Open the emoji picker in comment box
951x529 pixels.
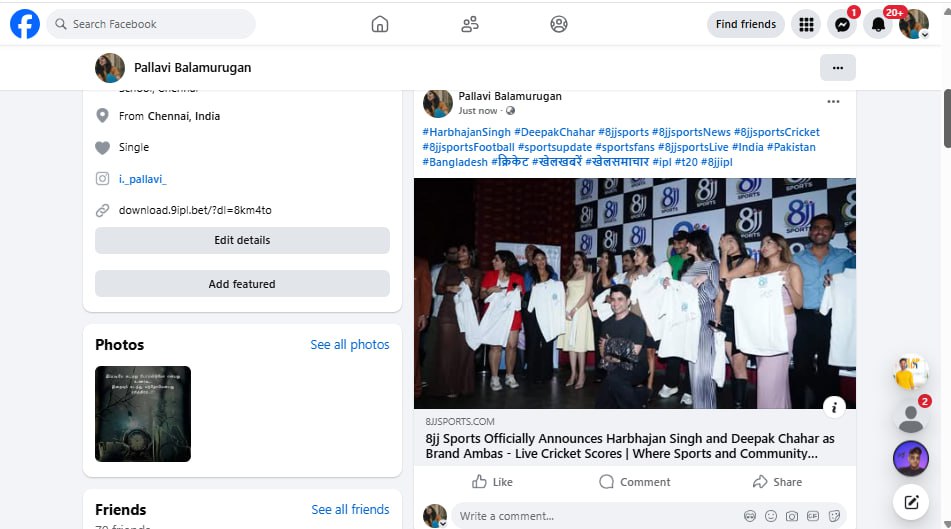click(x=771, y=516)
